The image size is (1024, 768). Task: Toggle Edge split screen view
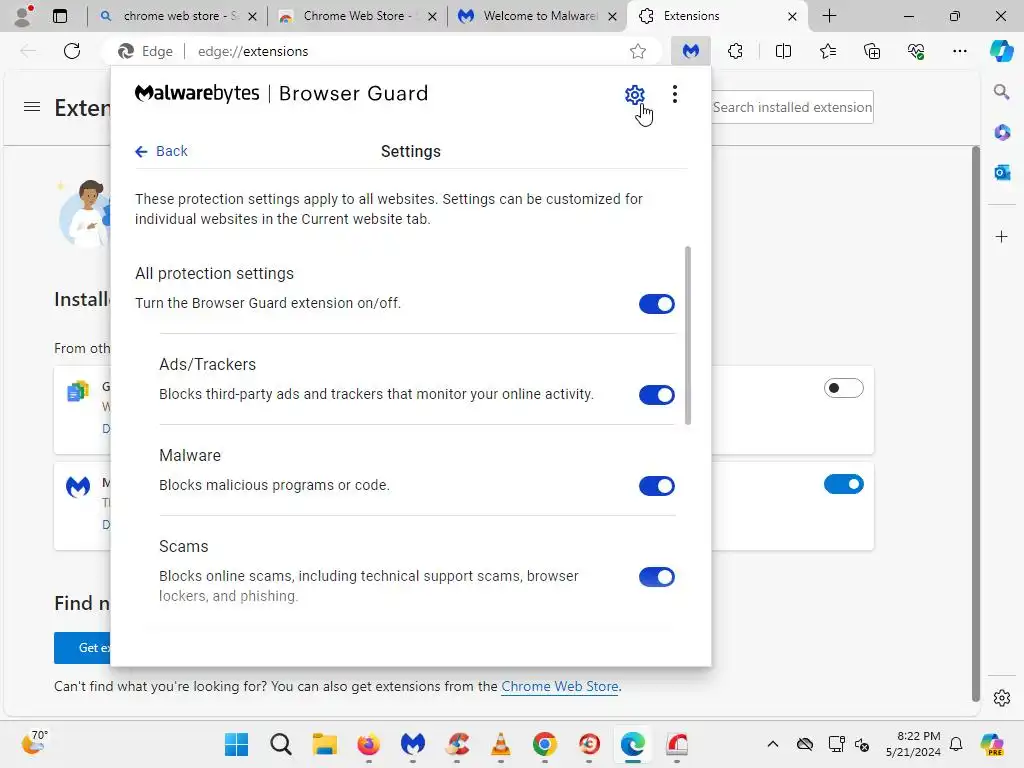point(783,51)
